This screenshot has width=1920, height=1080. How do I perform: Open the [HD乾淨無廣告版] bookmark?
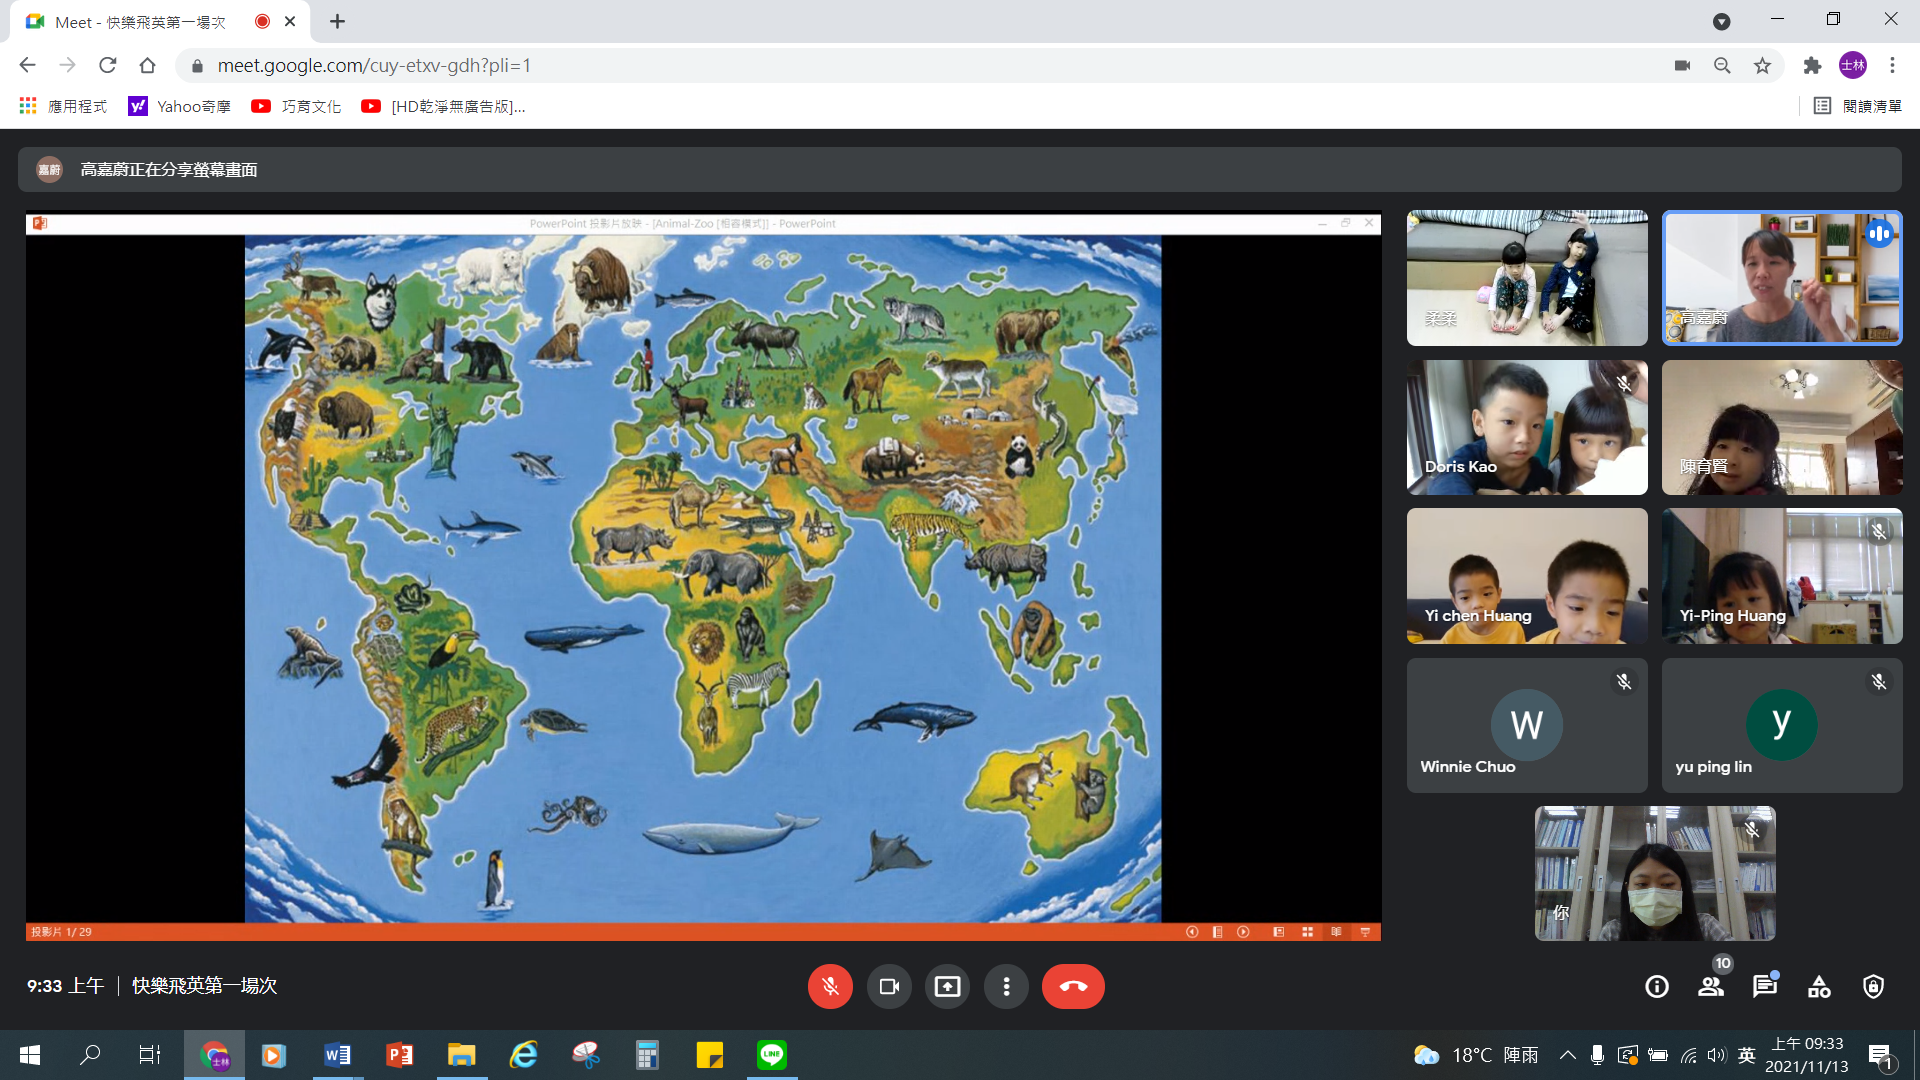(x=443, y=106)
